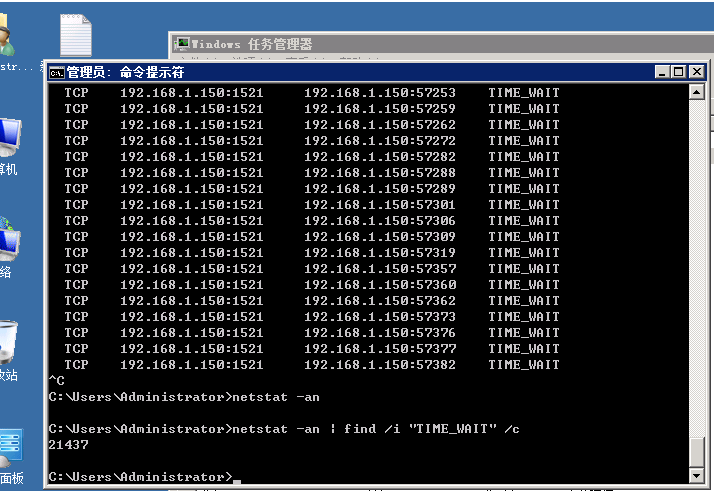Click the row with port 57319
Screen dimensions: 714x491
pyautogui.click(x=311, y=252)
